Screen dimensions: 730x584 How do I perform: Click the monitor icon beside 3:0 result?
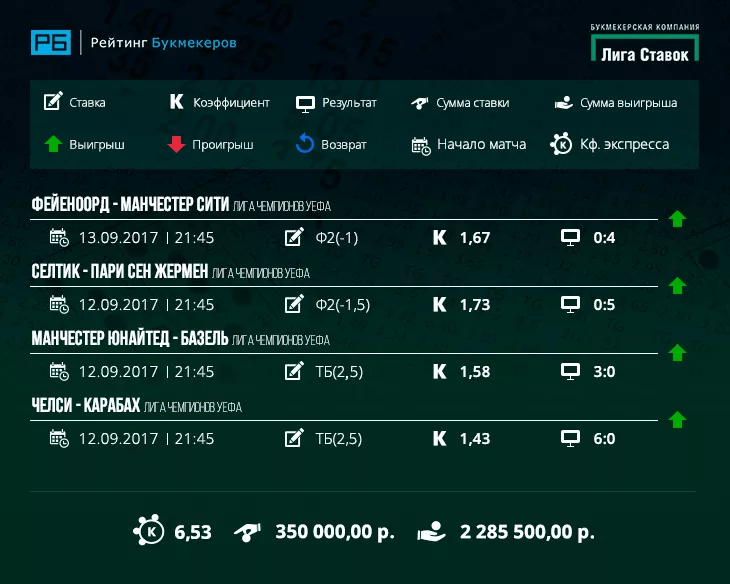coord(570,372)
